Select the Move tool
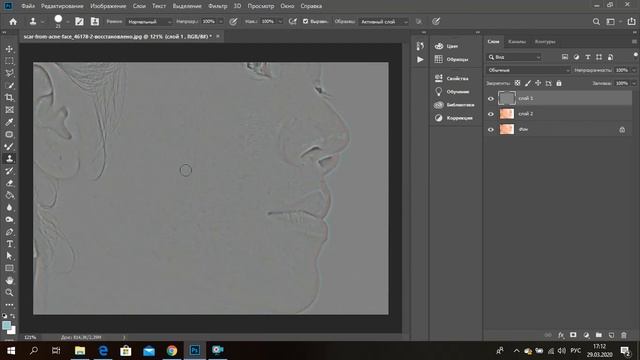The height and width of the screenshot is (360, 640). coord(9,49)
